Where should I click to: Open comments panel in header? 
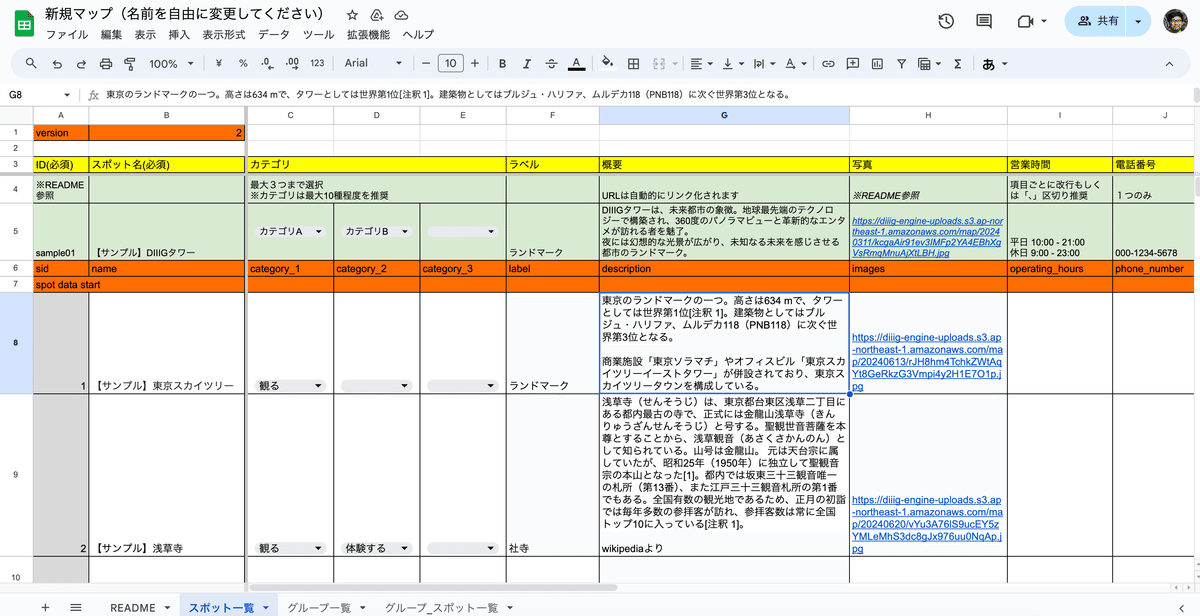[x=984, y=21]
